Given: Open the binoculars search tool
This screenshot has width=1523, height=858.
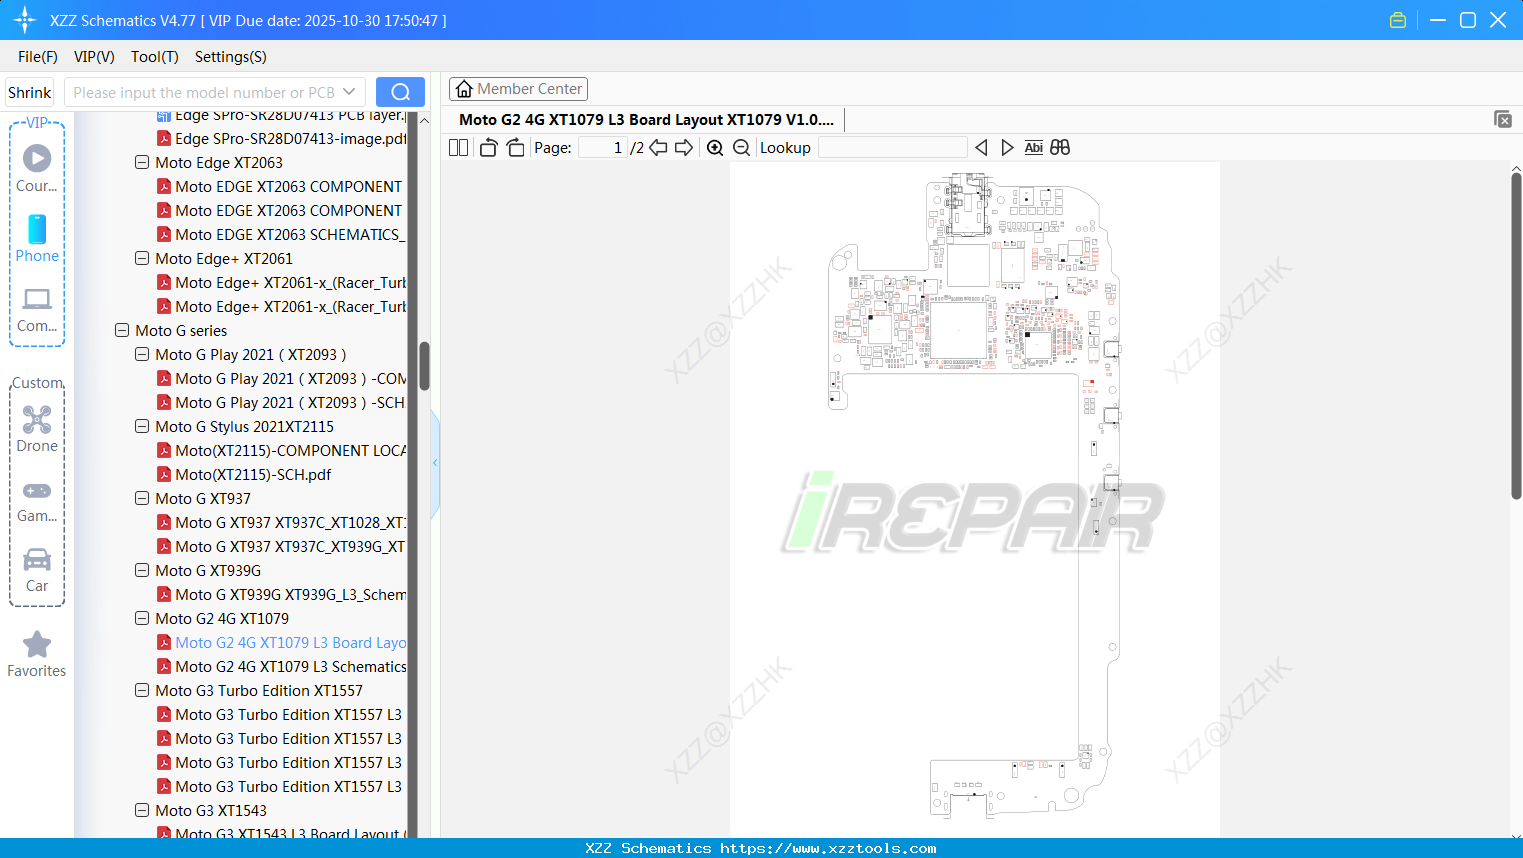Looking at the screenshot, I should coord(1060,147).
